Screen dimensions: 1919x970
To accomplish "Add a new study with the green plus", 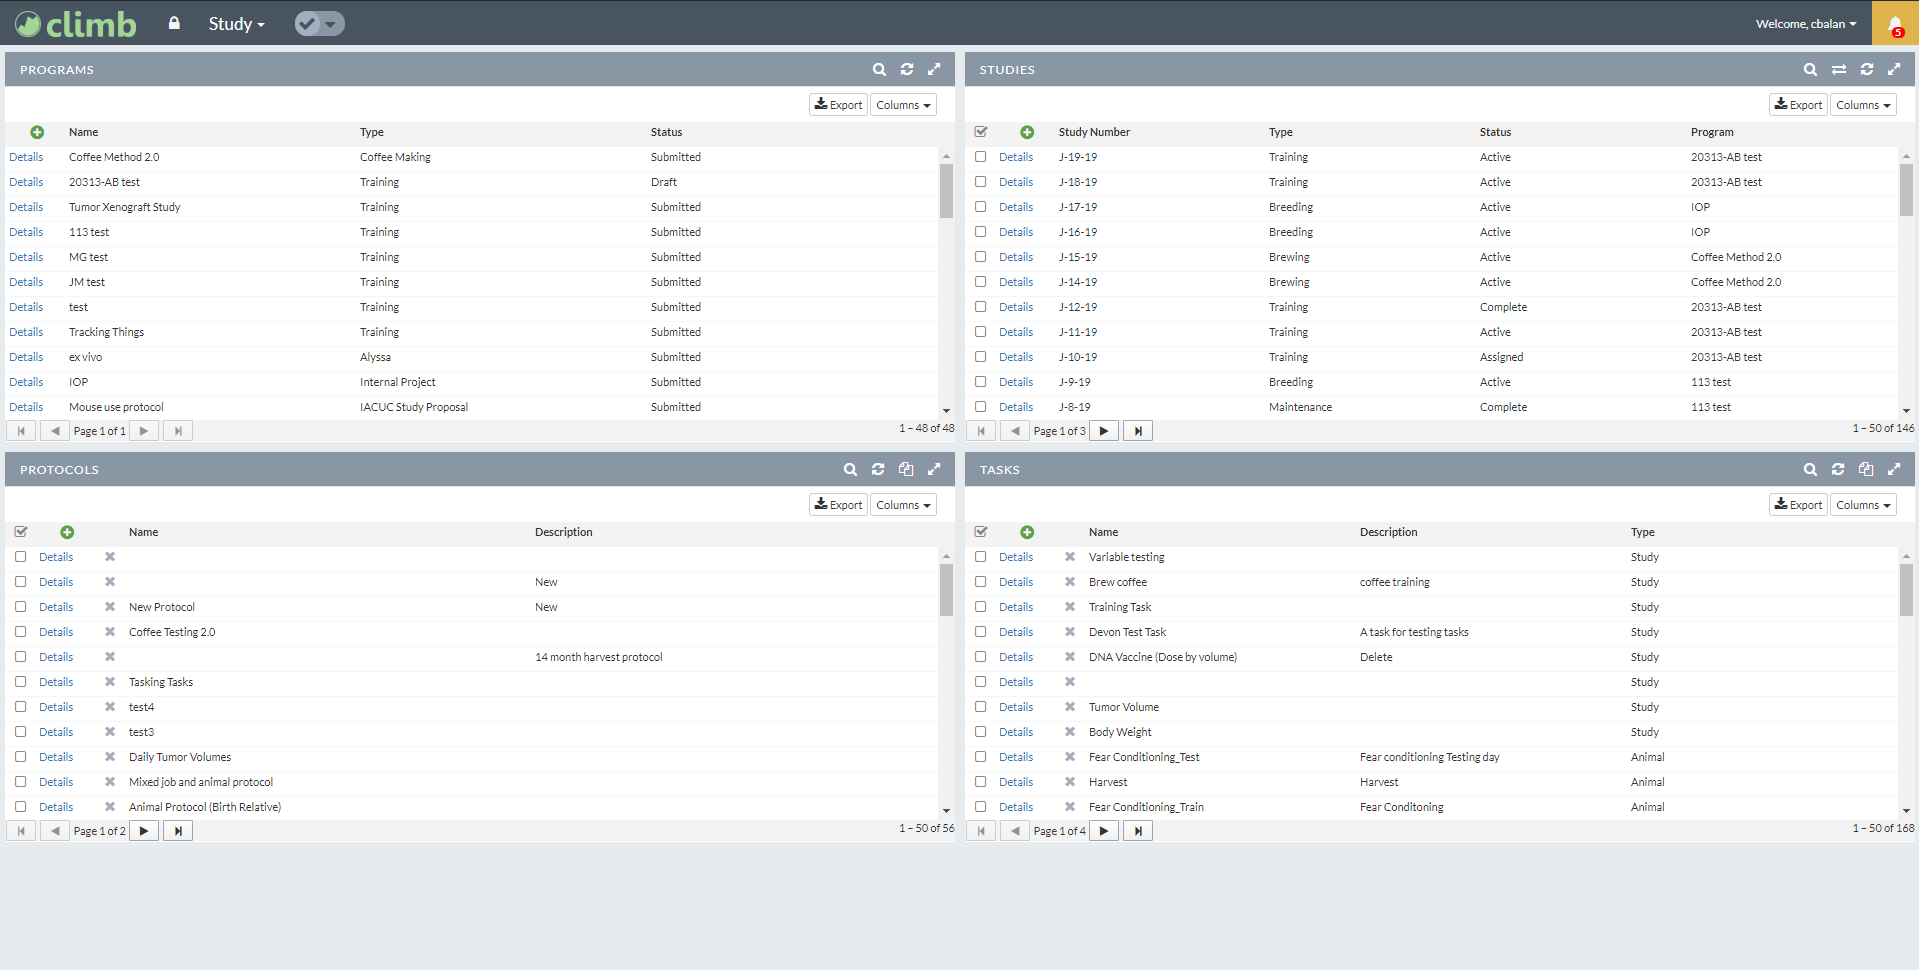I will (x=1027, y=132).
